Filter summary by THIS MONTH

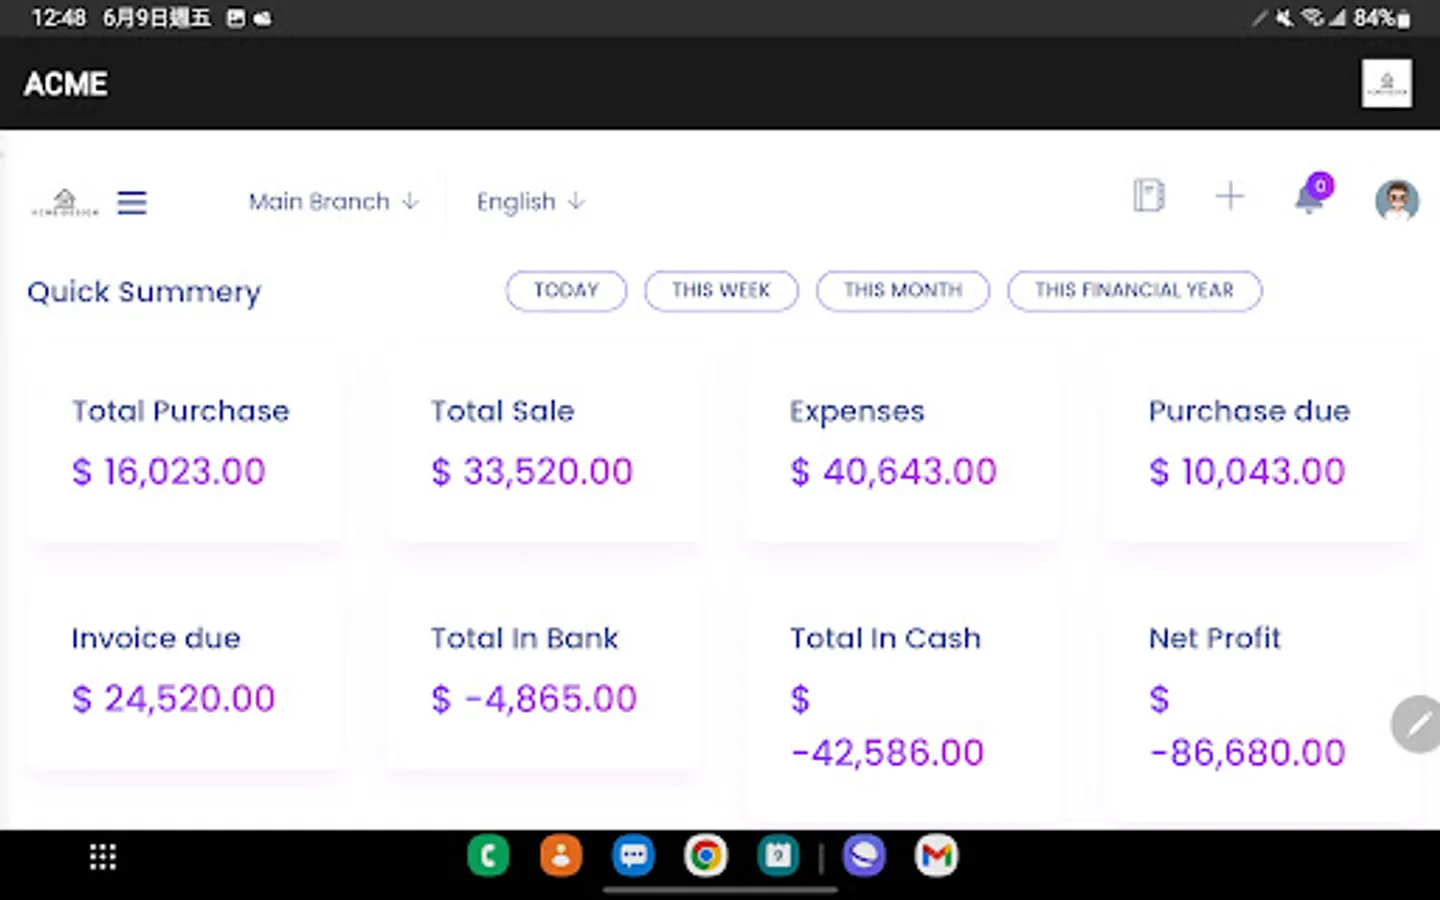(903, 291)
